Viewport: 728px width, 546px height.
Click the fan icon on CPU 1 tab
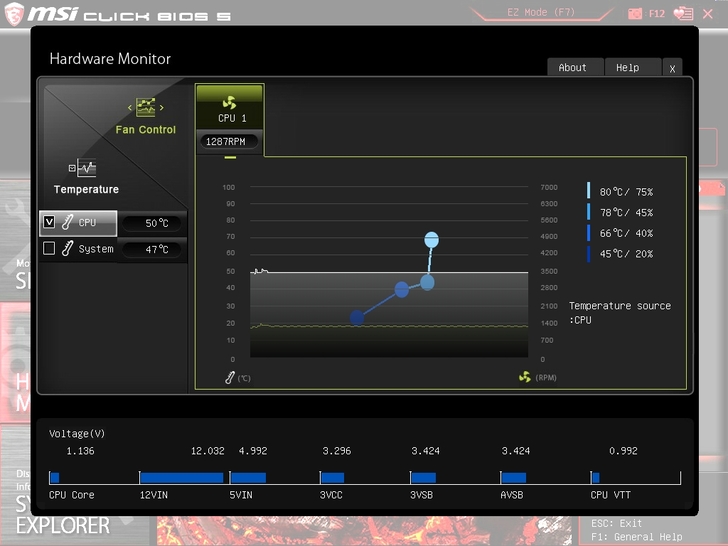229,102
